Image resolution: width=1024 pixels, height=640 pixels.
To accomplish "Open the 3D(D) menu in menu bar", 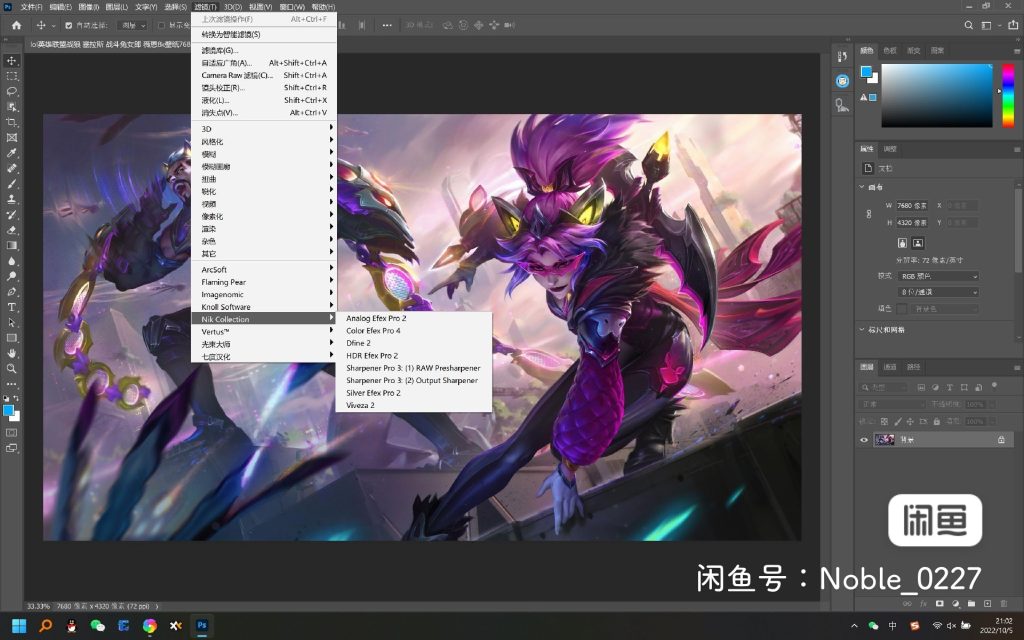I will point(233,7).
